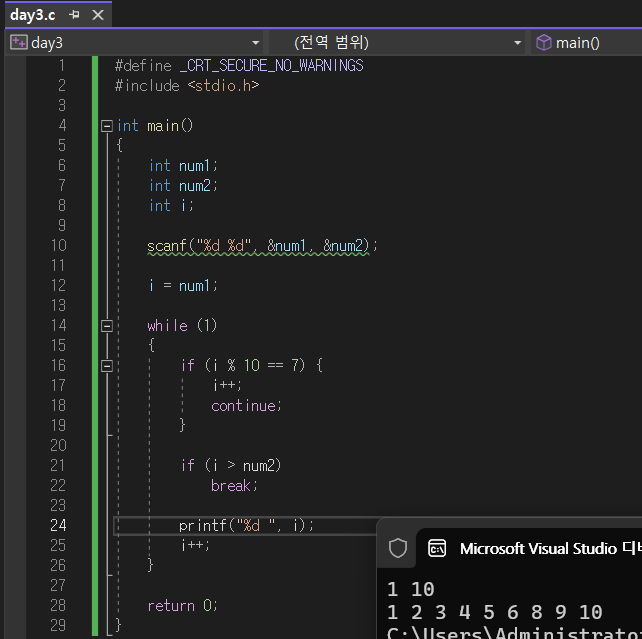Screen dimensions: 642x639
Task: Open the 전역 범위 scope dropdown
Action: 518,43
